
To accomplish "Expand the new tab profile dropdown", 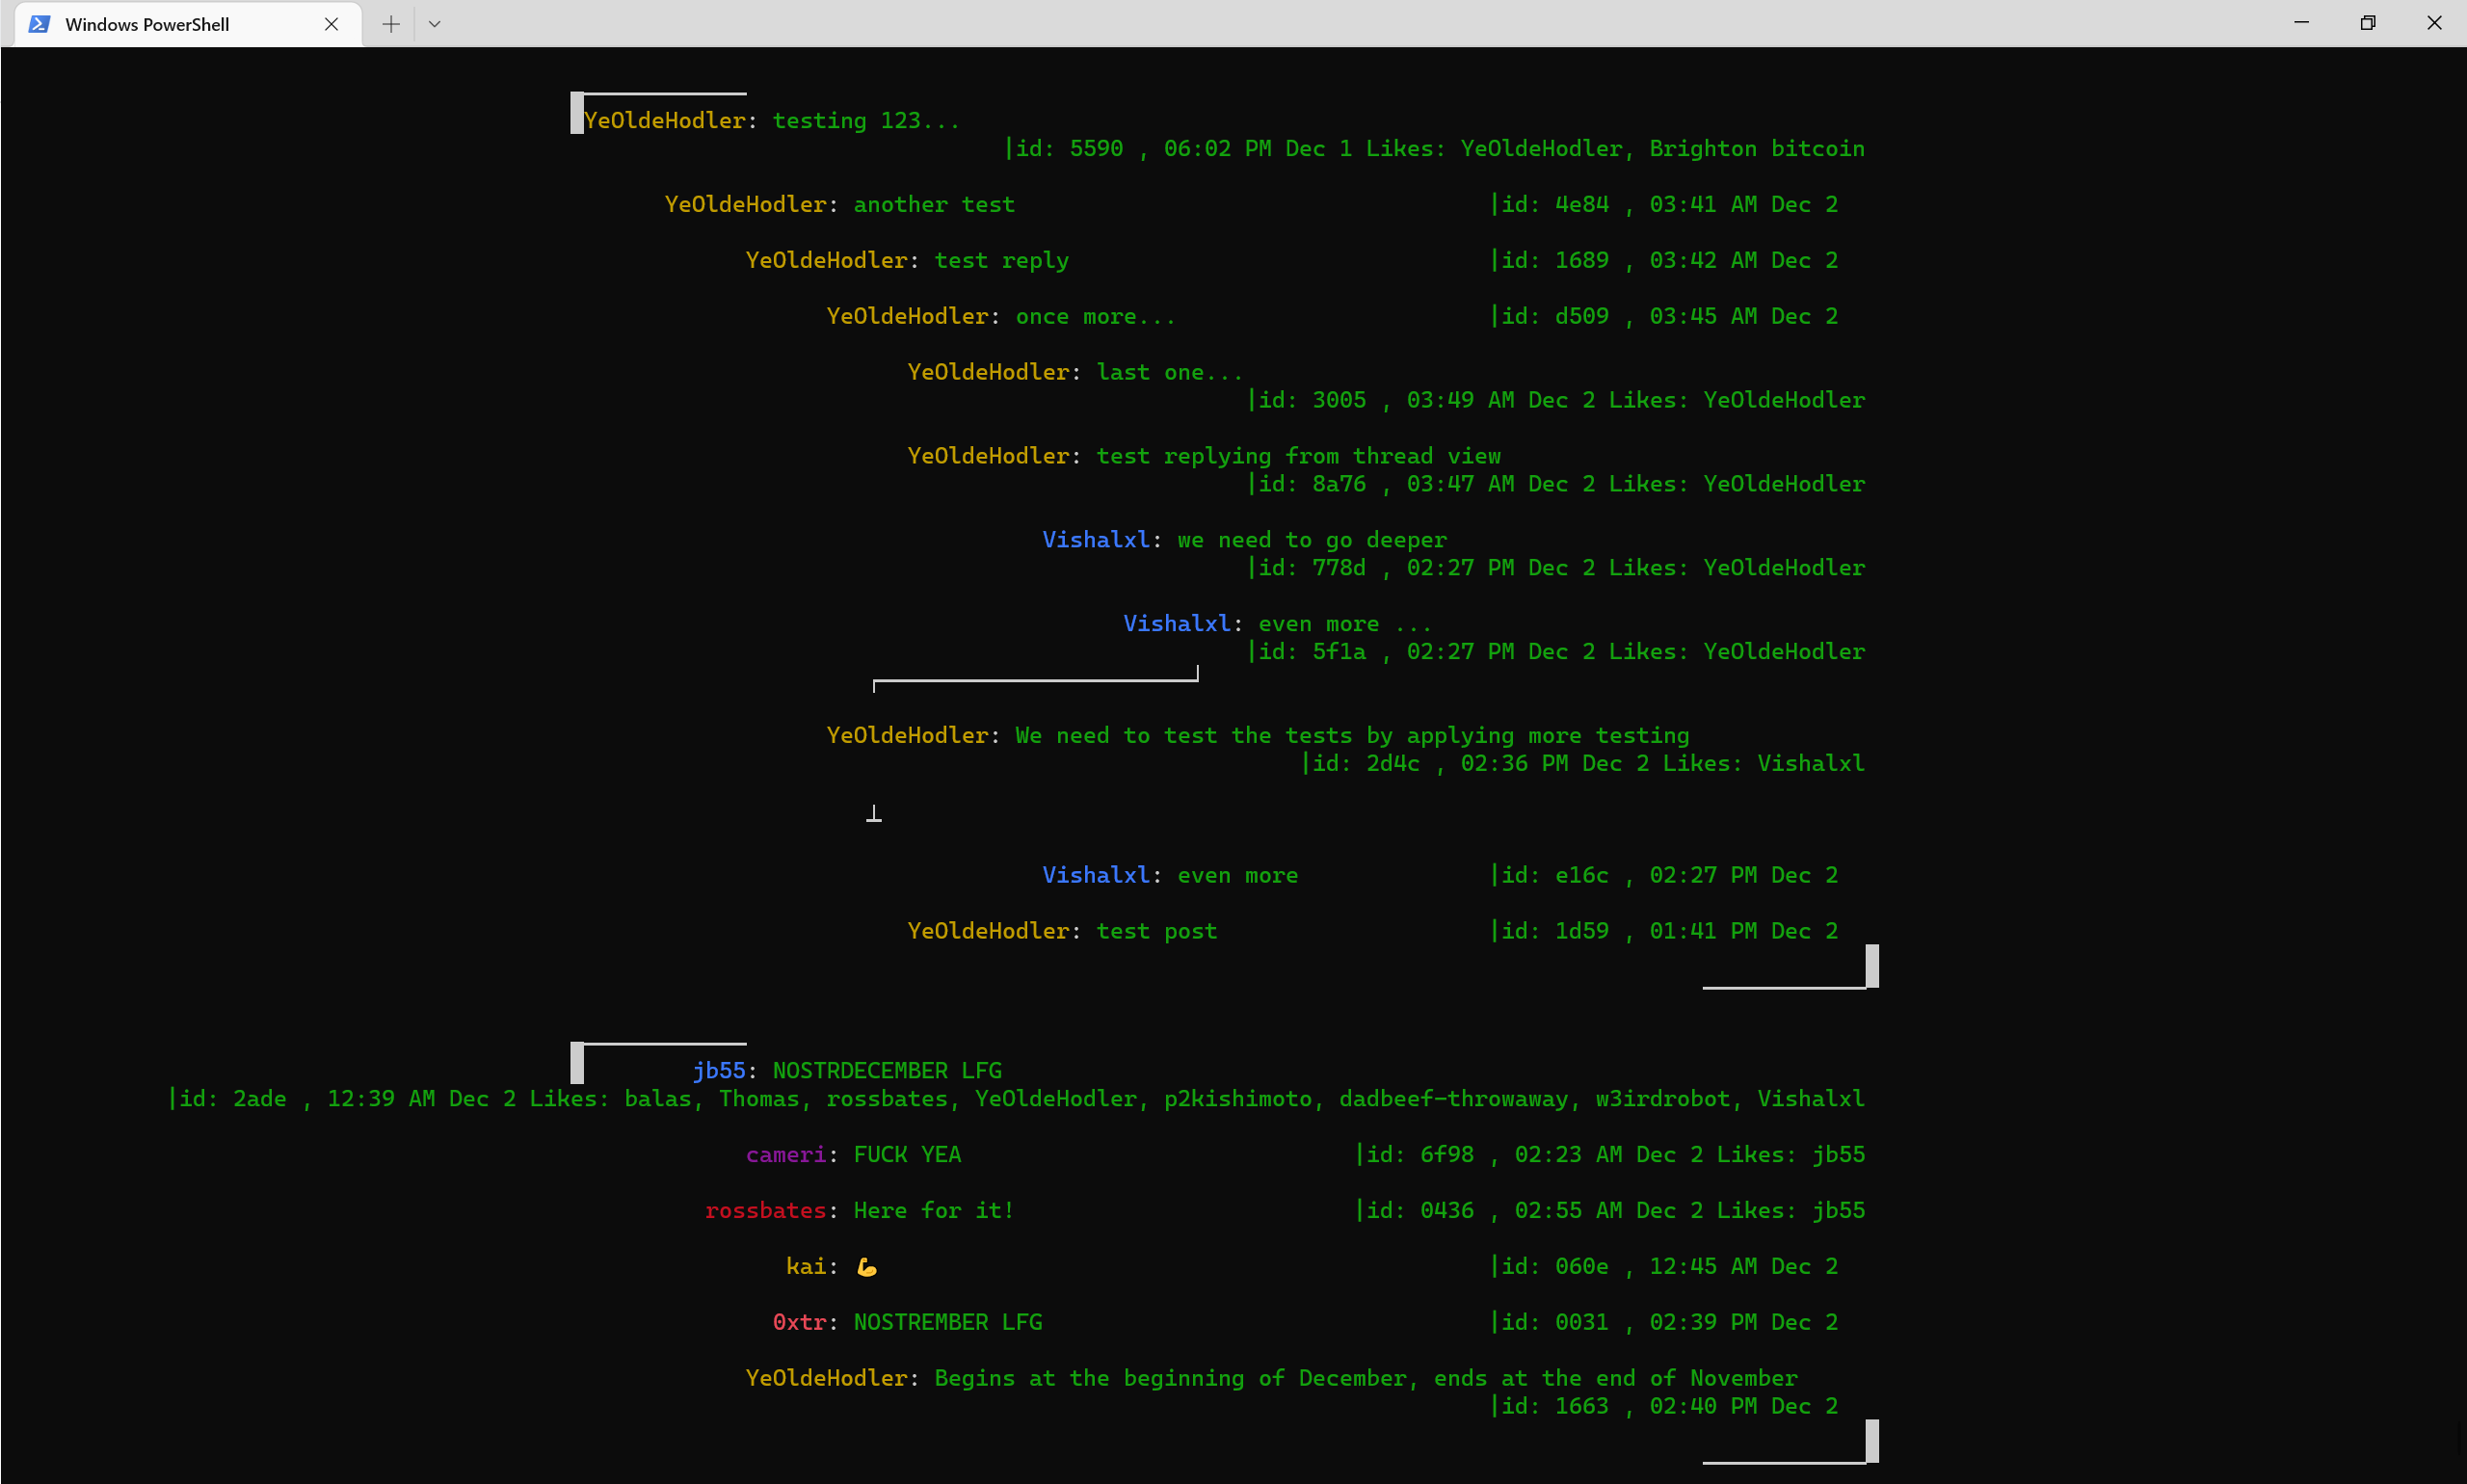I will point(434,24).
